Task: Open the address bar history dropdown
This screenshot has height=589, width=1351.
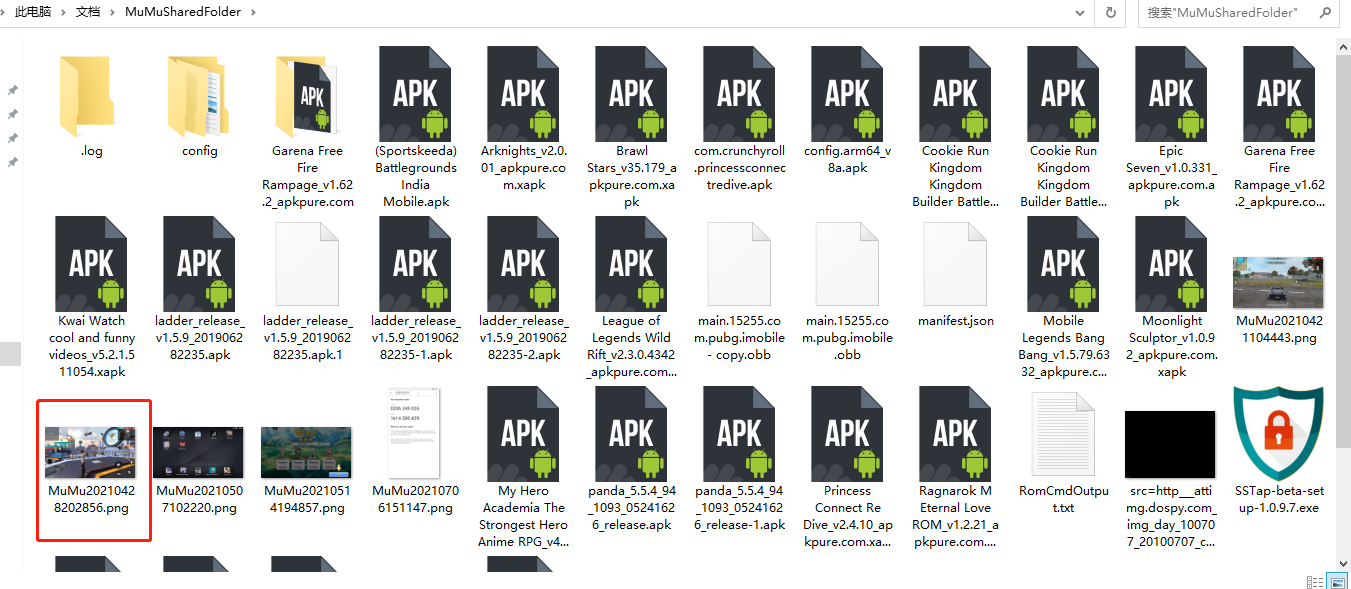Action: (1080, 13)
